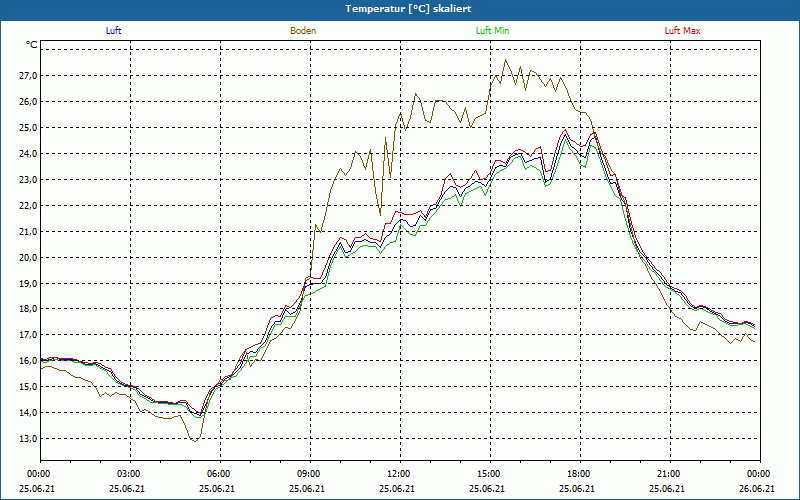
Task: Click the 19,0 y-axis value
Action: click(28, 284)
